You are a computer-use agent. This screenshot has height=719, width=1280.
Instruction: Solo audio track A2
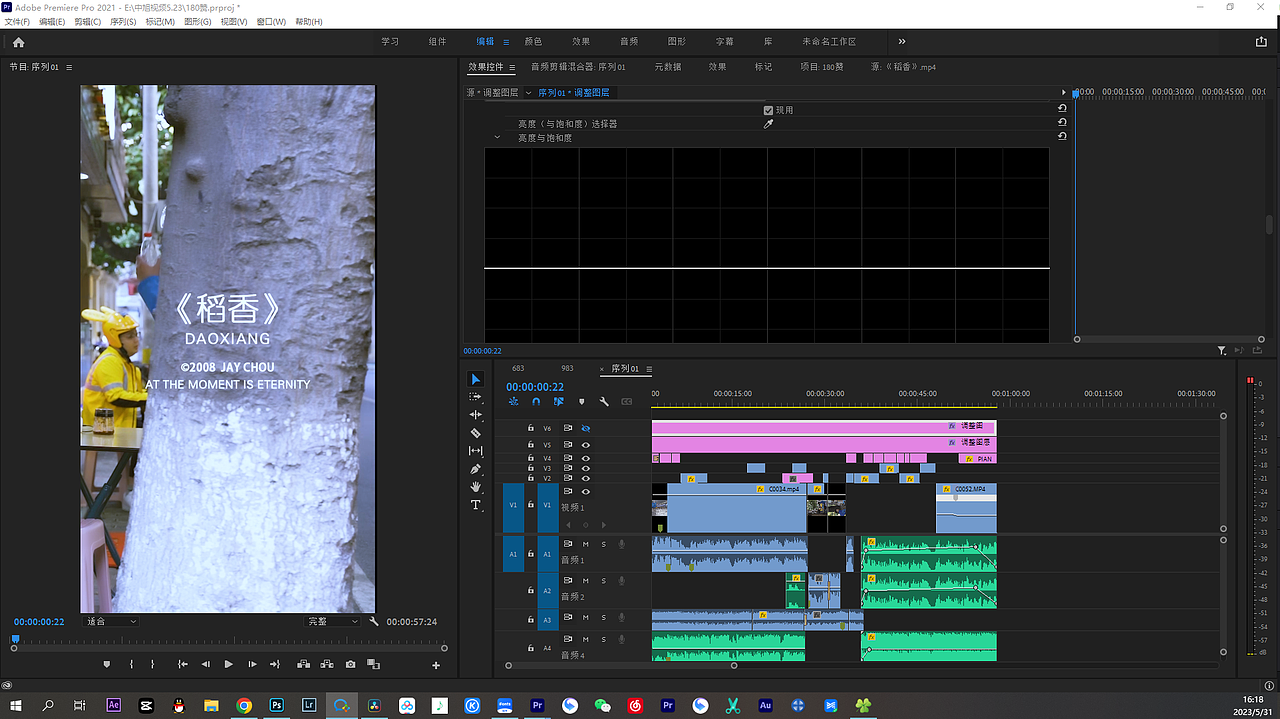(603, 581)
